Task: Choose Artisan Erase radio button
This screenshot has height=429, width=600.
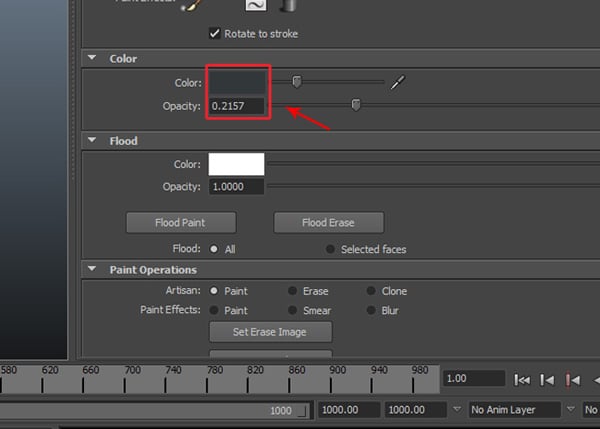Action: [x=292, y=291]
